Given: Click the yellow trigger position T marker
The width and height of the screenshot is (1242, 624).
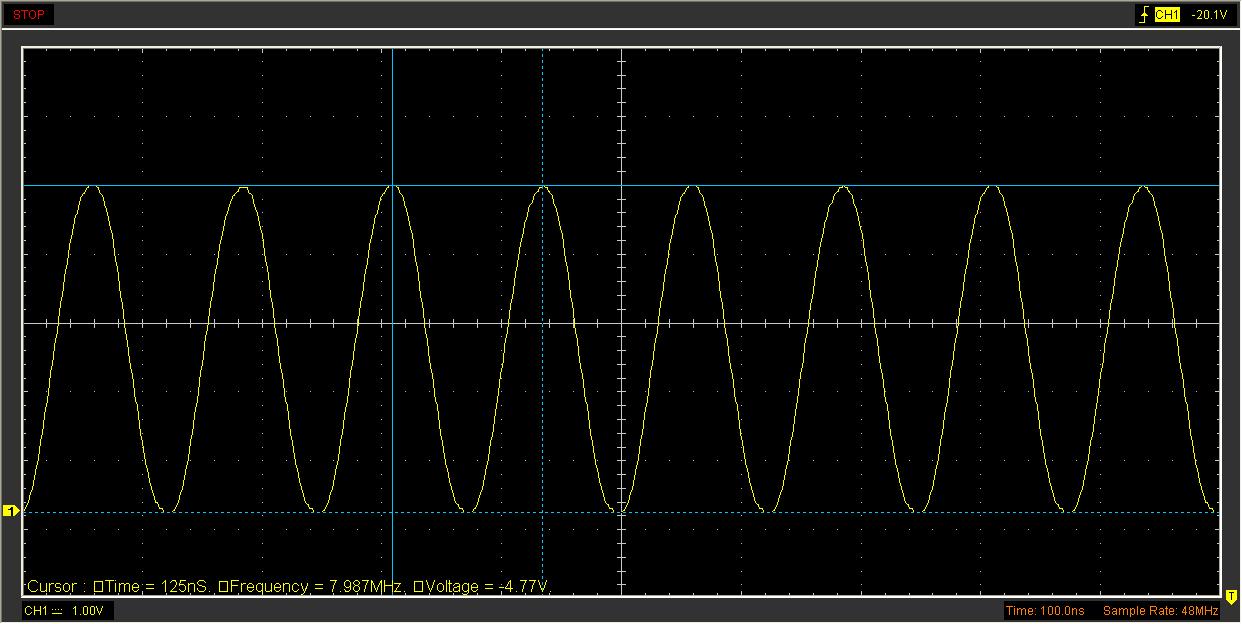Looking at the screenshot, I should pyautogui.click(x=1231, y=597).
